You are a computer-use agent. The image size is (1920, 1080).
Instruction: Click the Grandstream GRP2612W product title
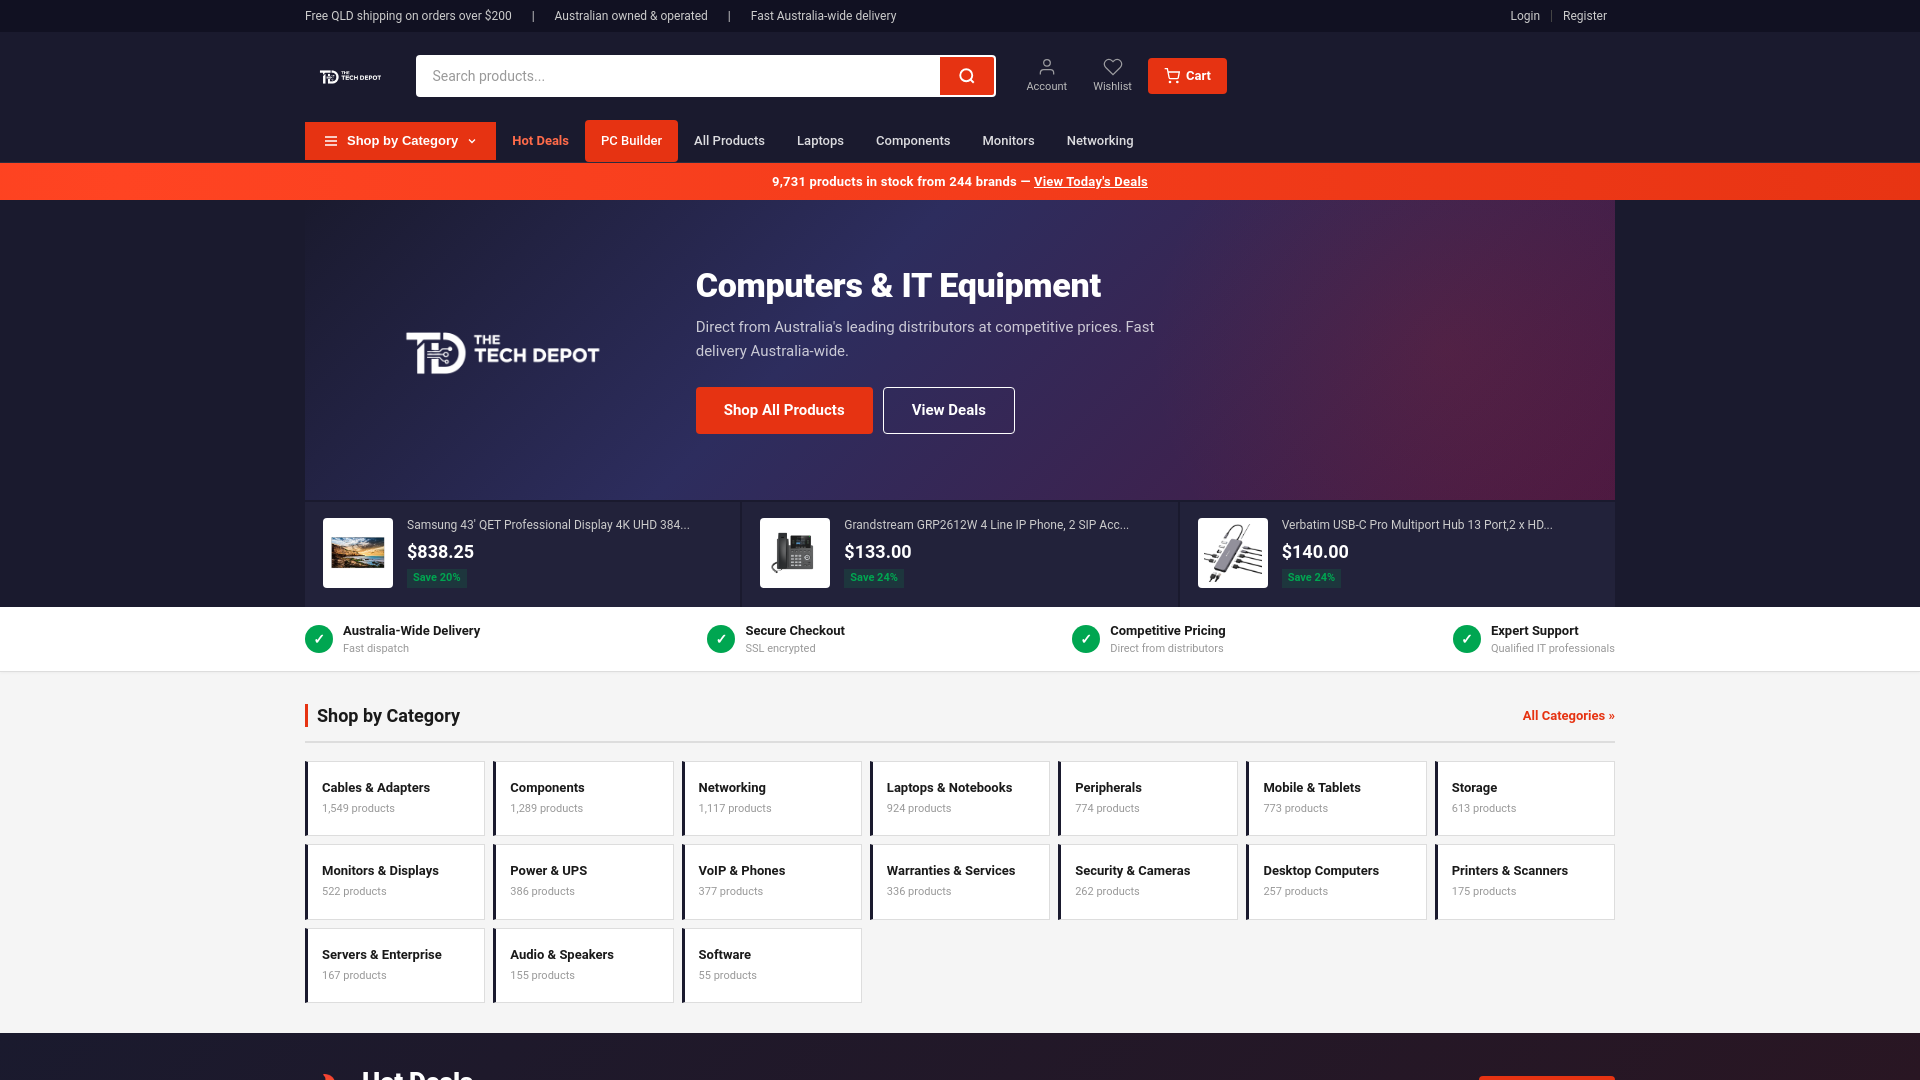click(986, 525)
